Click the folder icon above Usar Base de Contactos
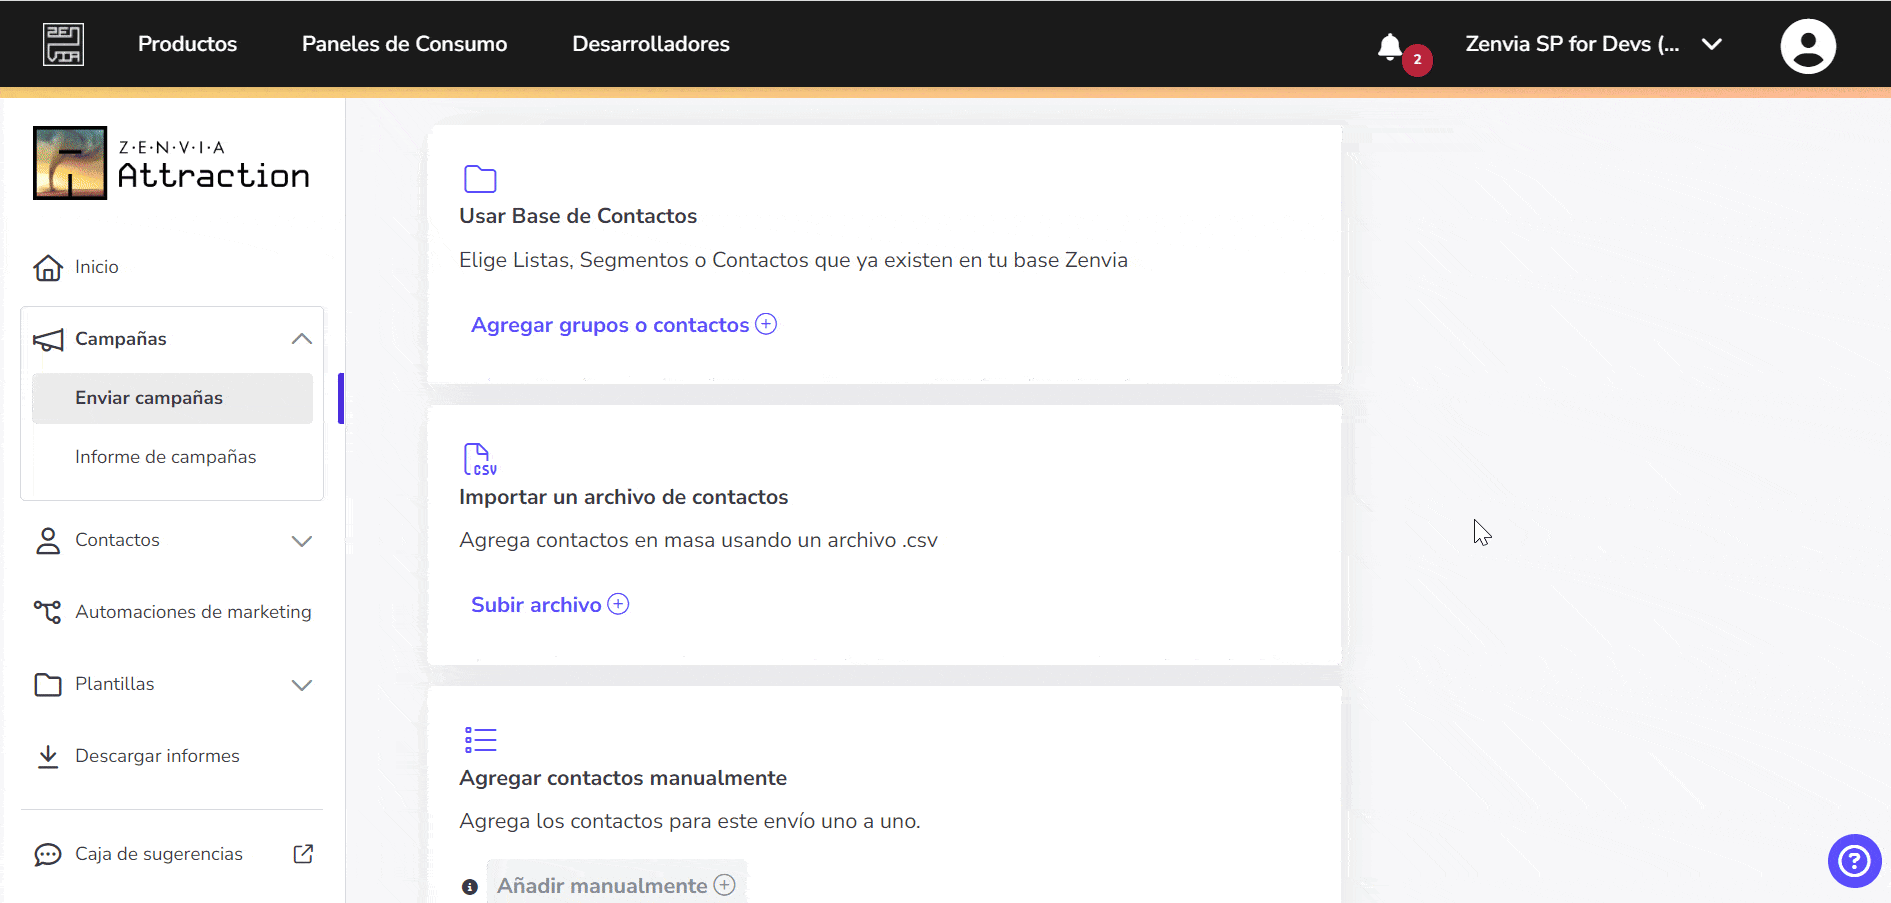 tap(480, 179)
